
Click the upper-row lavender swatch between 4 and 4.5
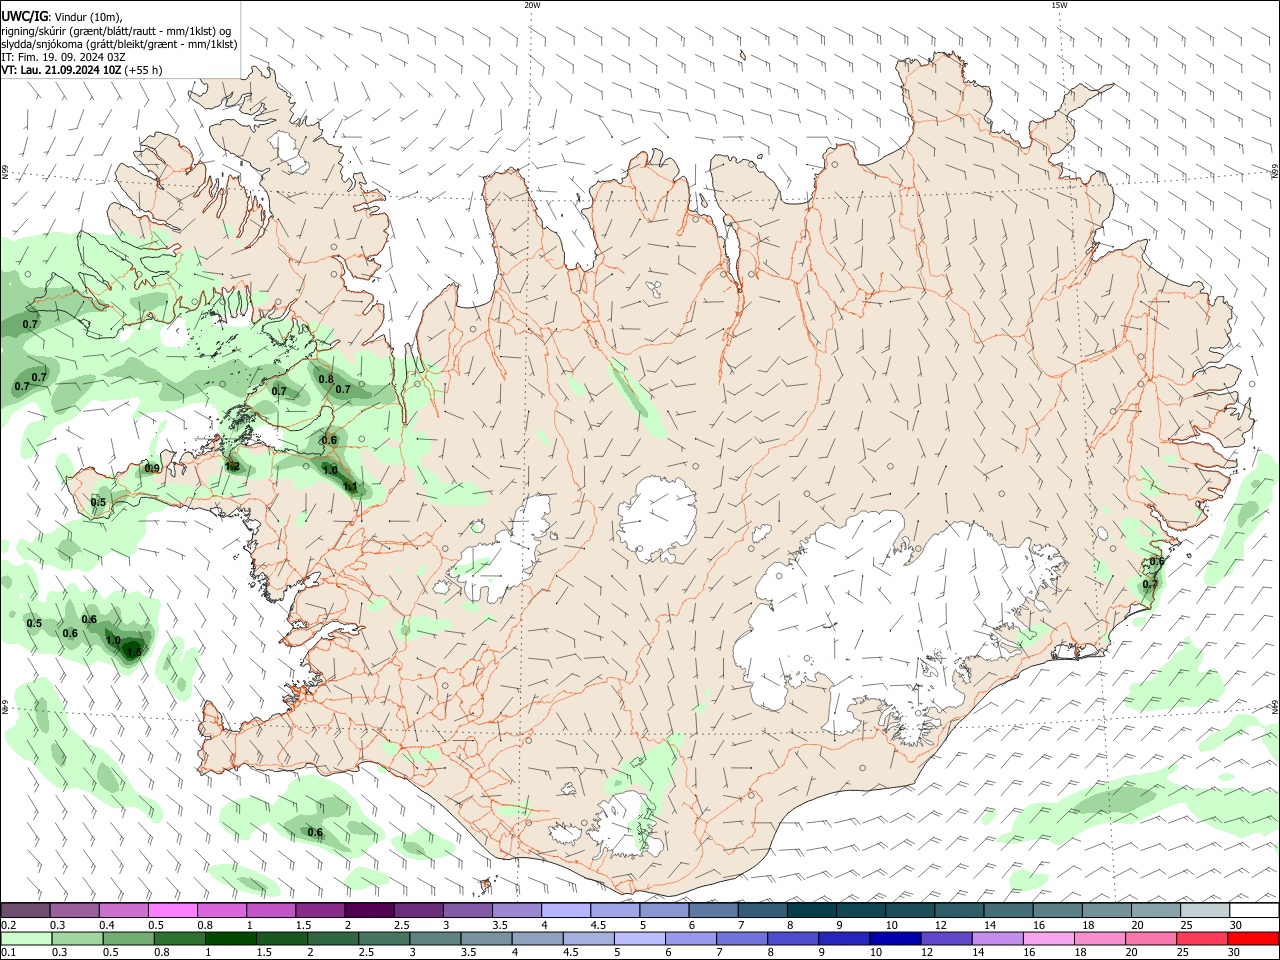pos(566,911)
